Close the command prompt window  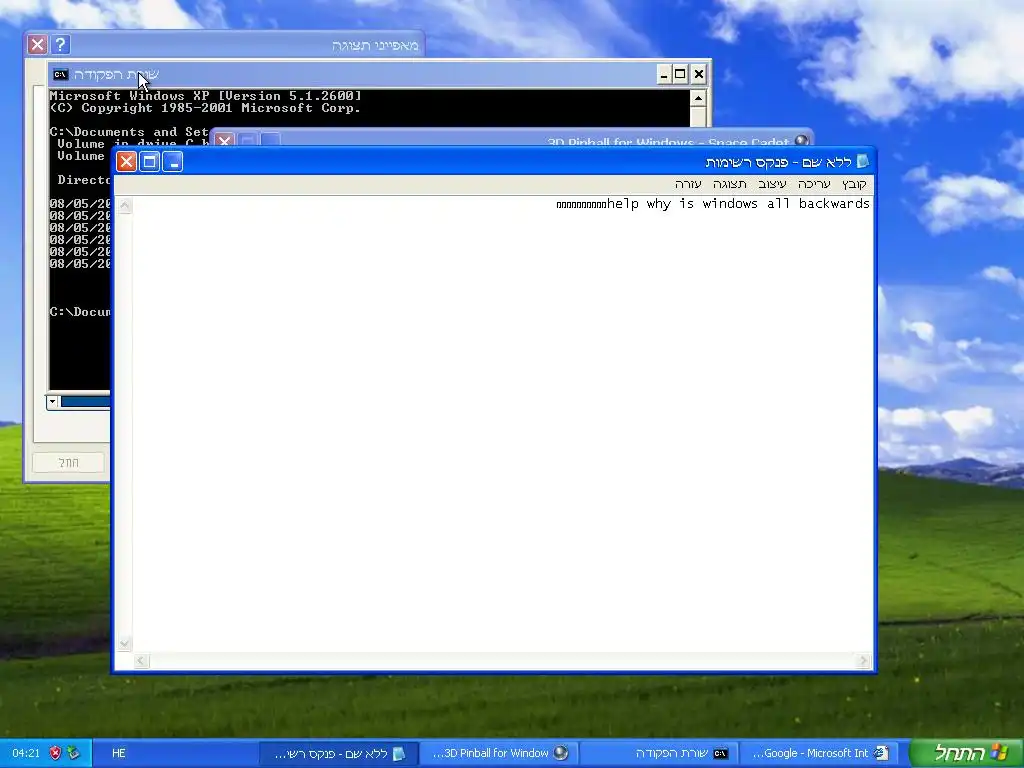click(x=699, y=74)
